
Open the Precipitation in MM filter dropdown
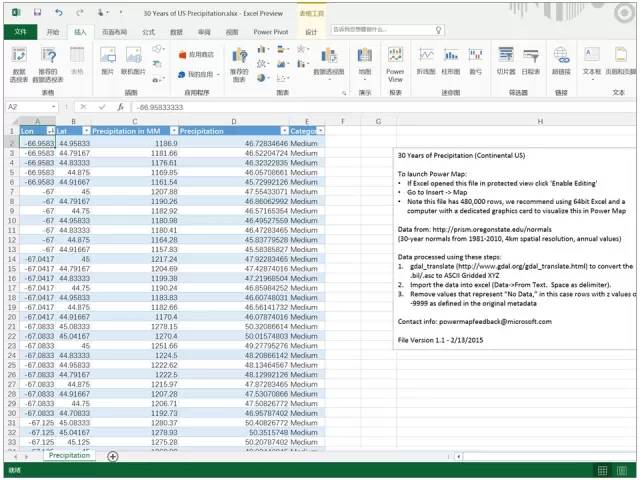pyautogui.click(x=174, y=131)
